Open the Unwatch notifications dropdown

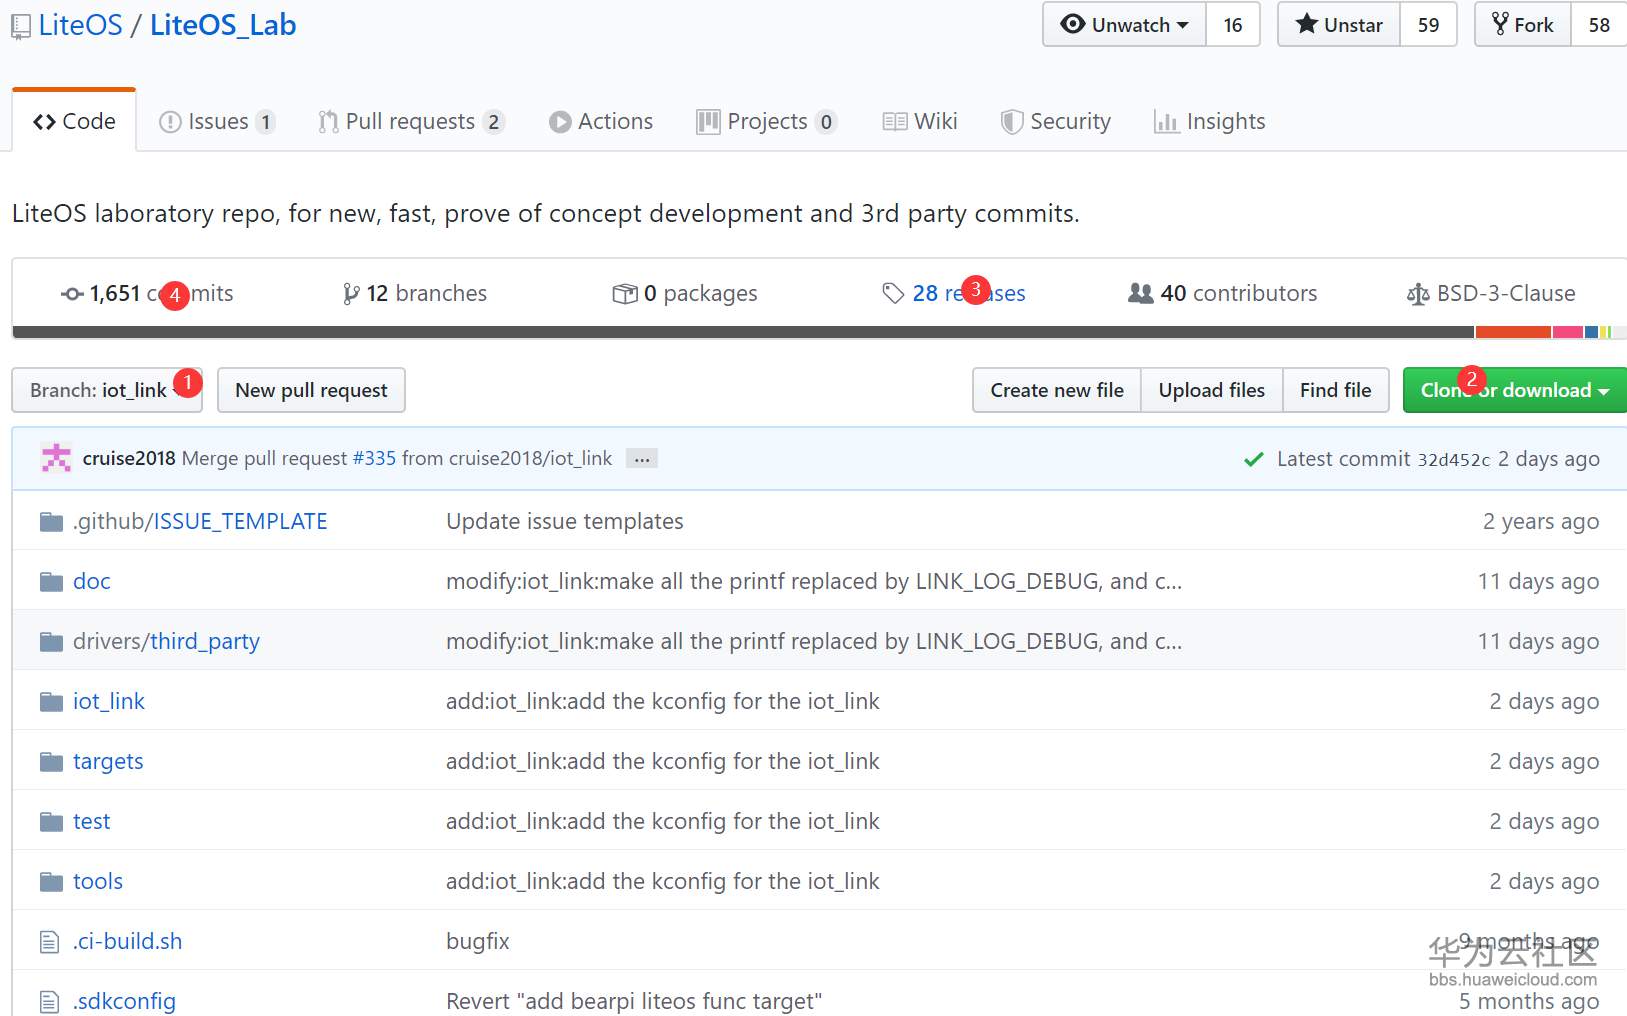pos(1125,25)
